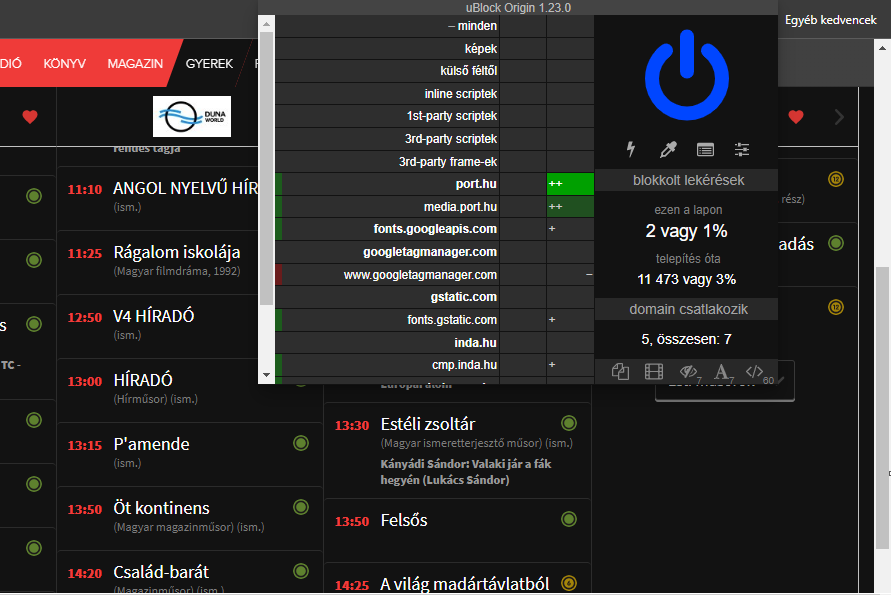Toggle the block large media film icon
891x595 pixels.
[x=654, y=372]
